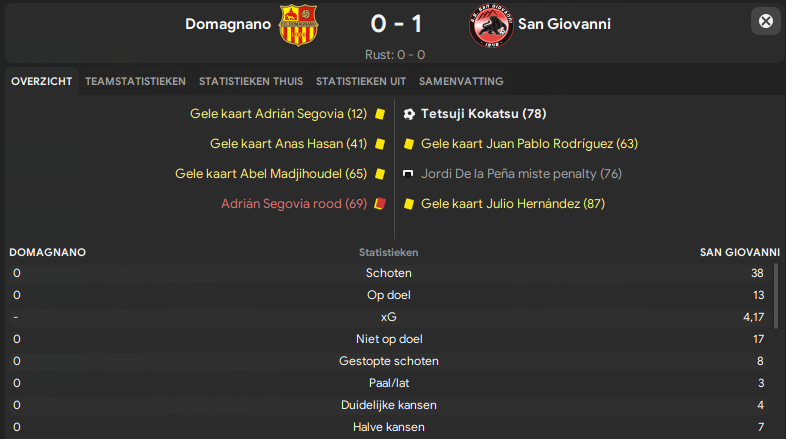Click the statistics list scrollbar

[776, 296]
